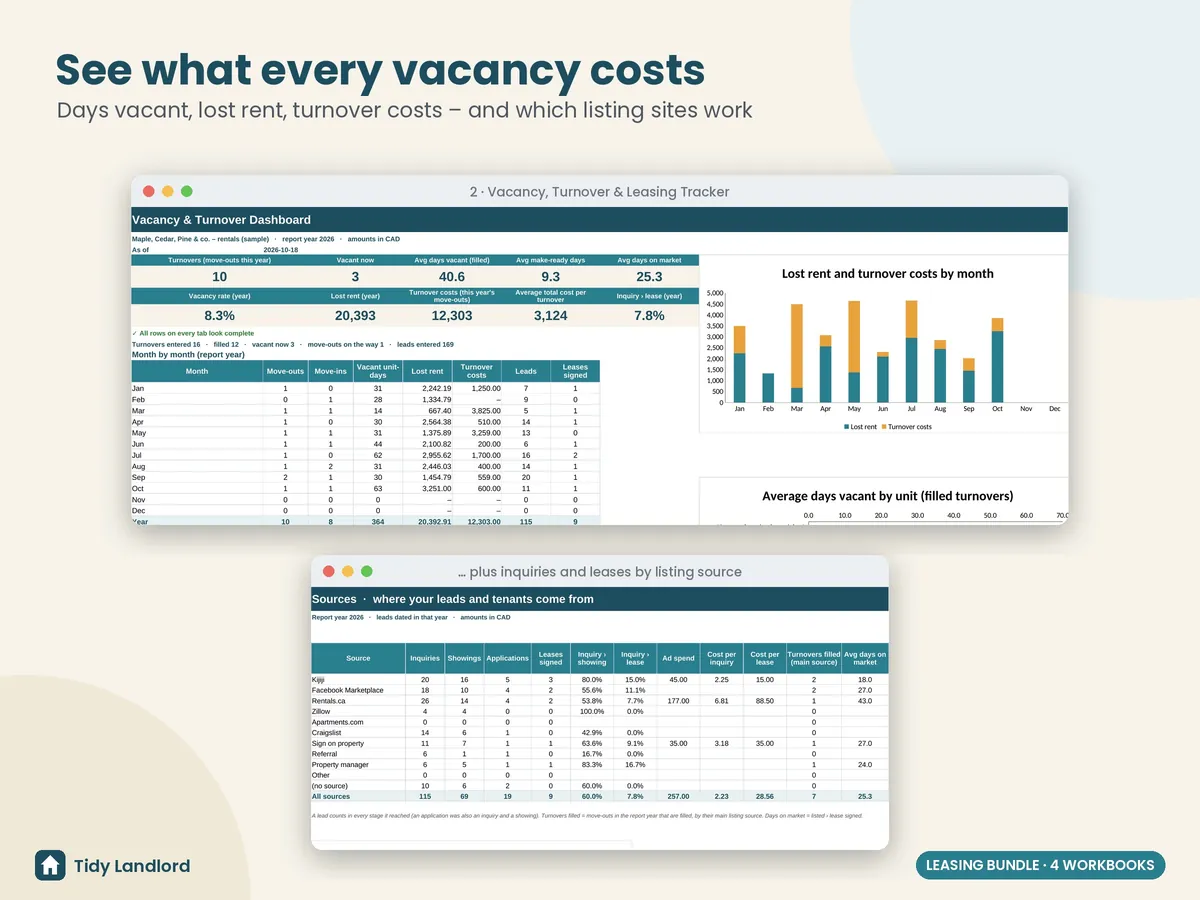Select the All sources total row label

point(331,796)
